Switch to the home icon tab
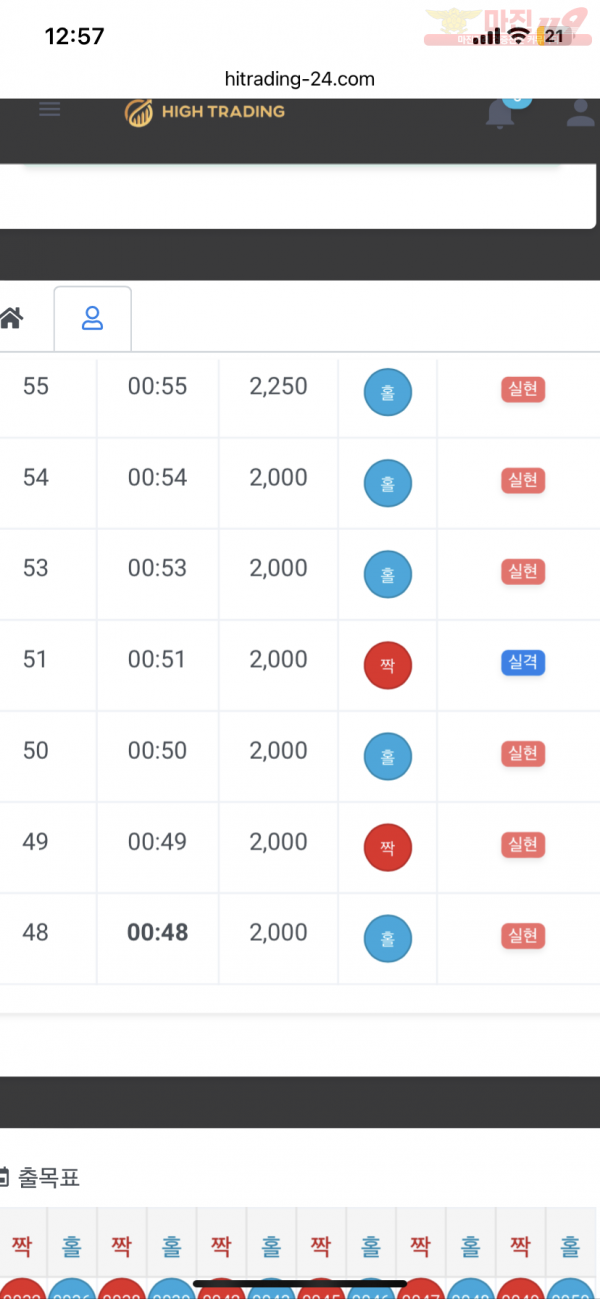600x1299 pixels. click(11, 318)
